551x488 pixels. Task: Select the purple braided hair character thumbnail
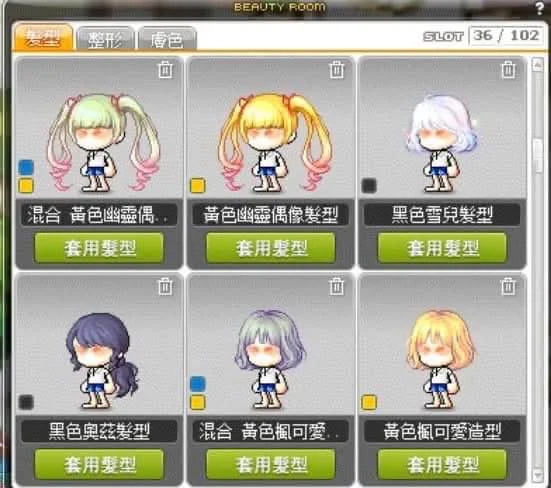point(101,360)
